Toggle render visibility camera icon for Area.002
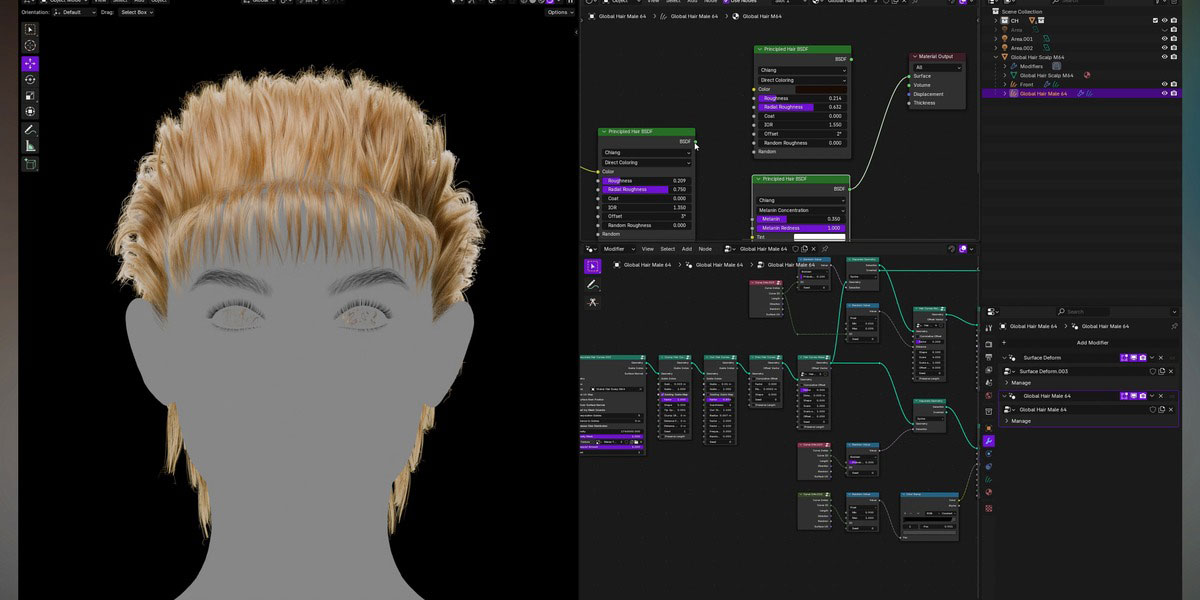 tap(1174, 48)
